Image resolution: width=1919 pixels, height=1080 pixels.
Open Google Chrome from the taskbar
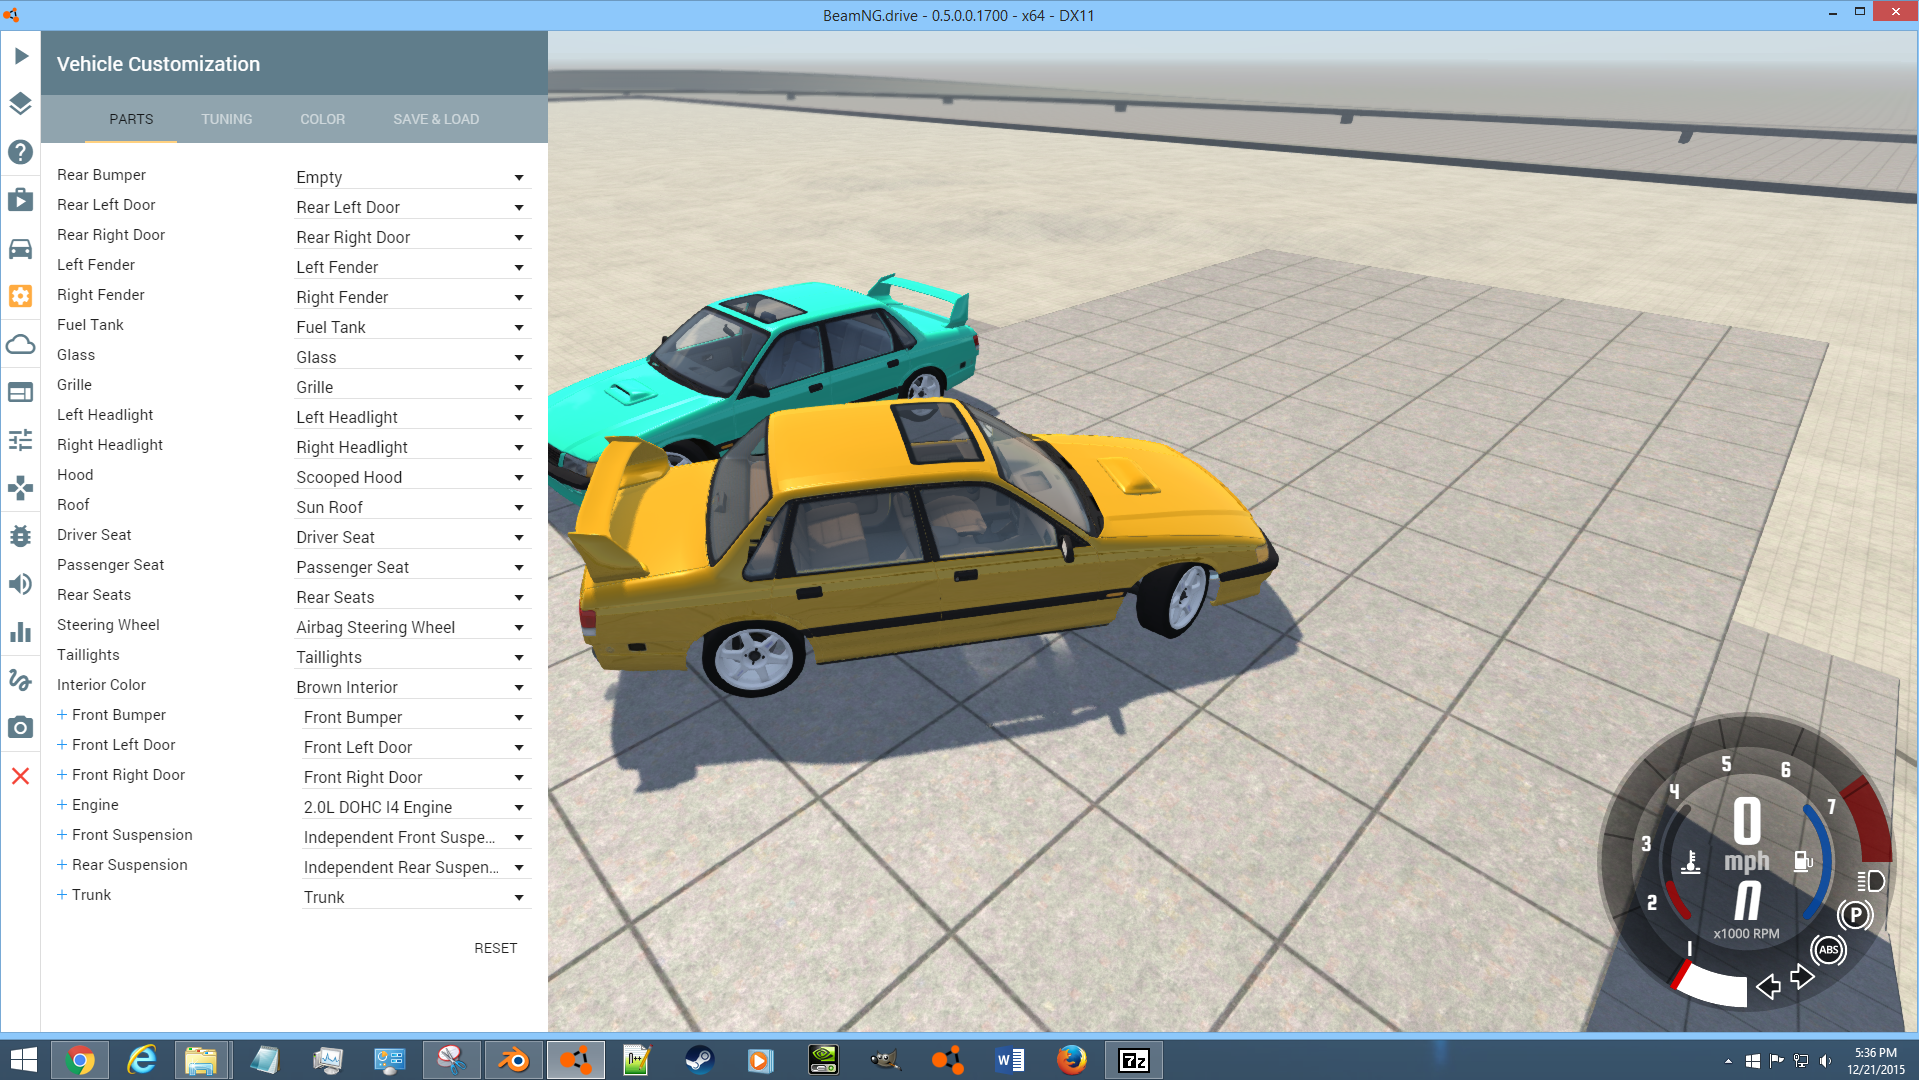(80, 1060)
